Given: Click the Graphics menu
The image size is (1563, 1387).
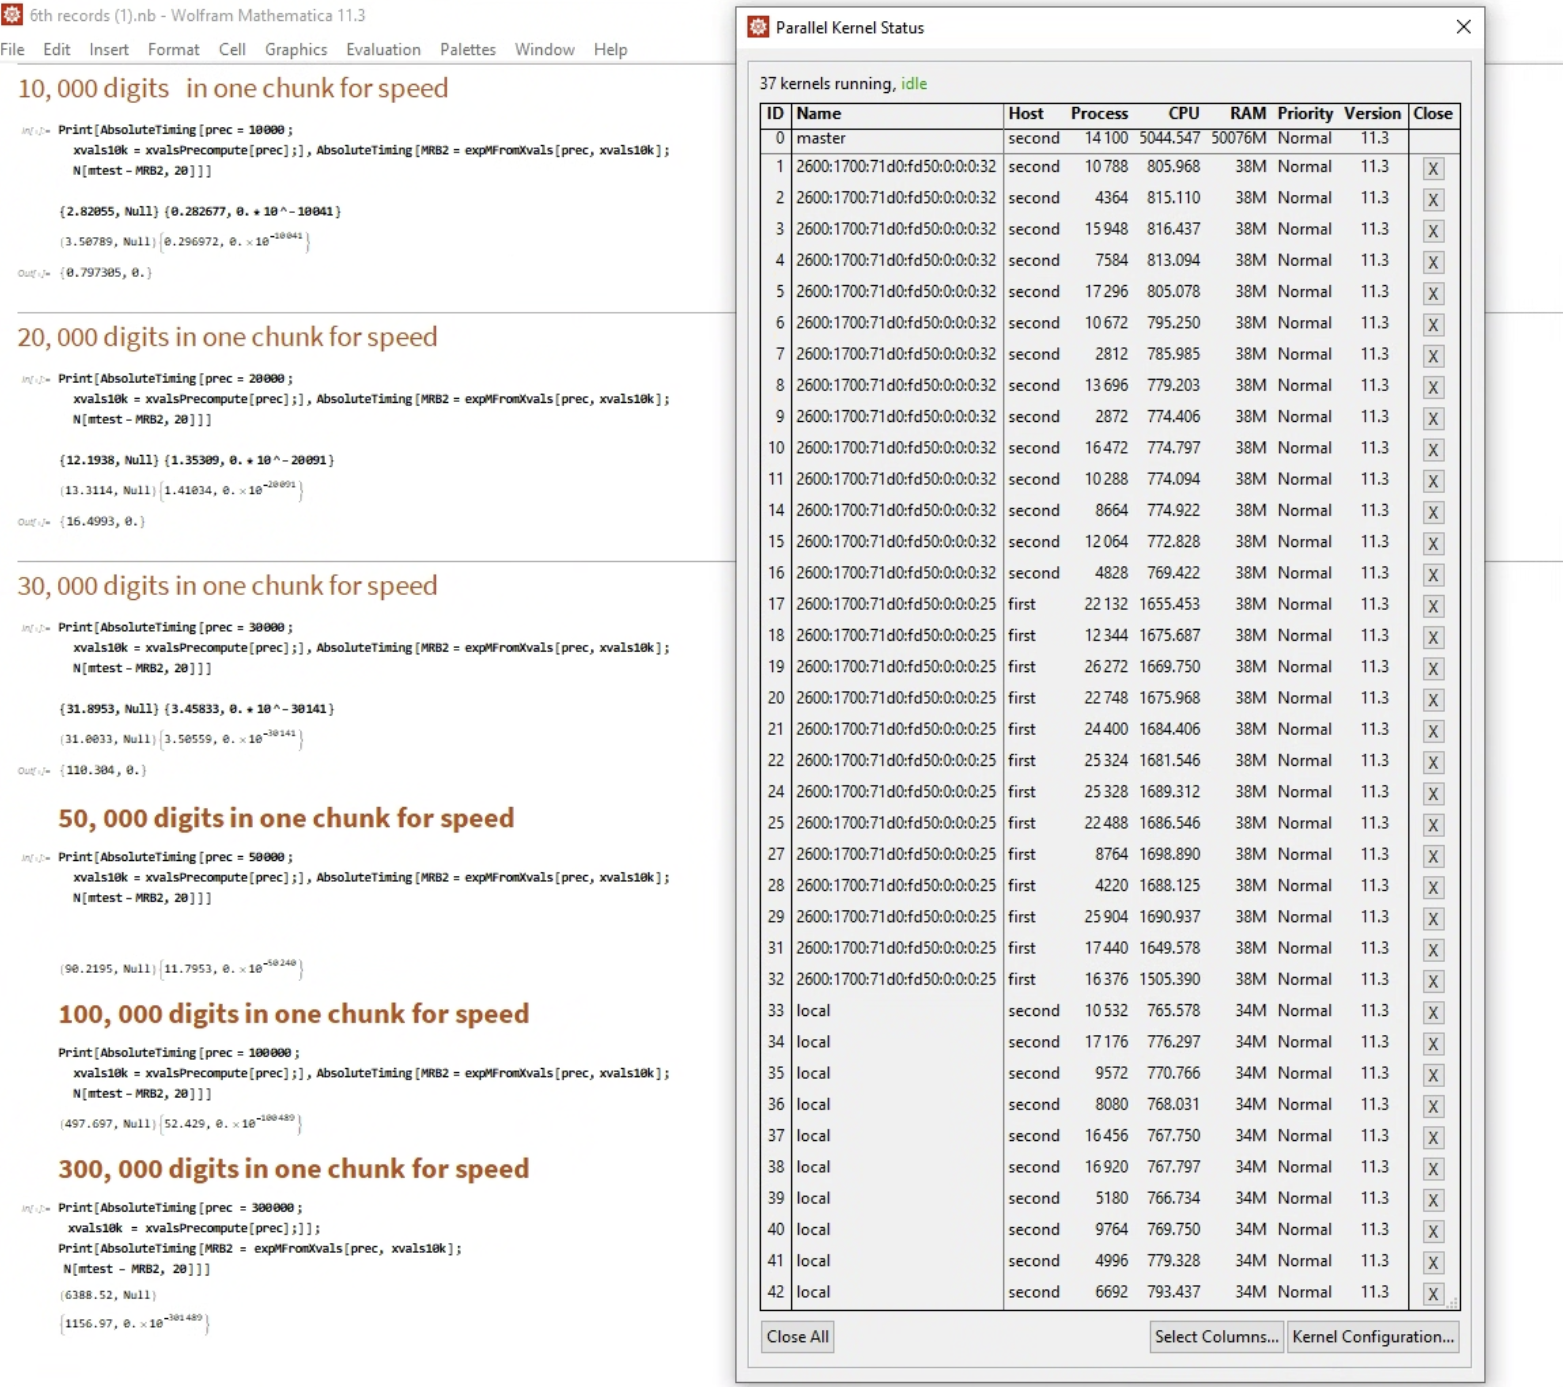Looking at the screenshot, I should tap(295, 49).
